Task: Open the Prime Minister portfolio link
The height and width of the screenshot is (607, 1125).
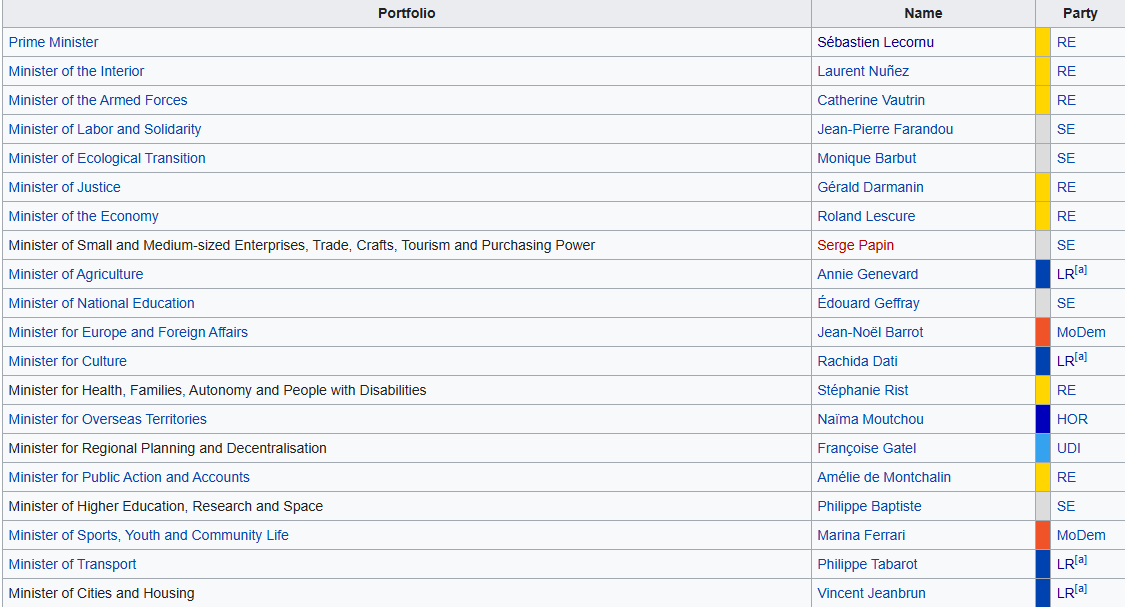Action: pyautogui.click(x=53, y=42)
